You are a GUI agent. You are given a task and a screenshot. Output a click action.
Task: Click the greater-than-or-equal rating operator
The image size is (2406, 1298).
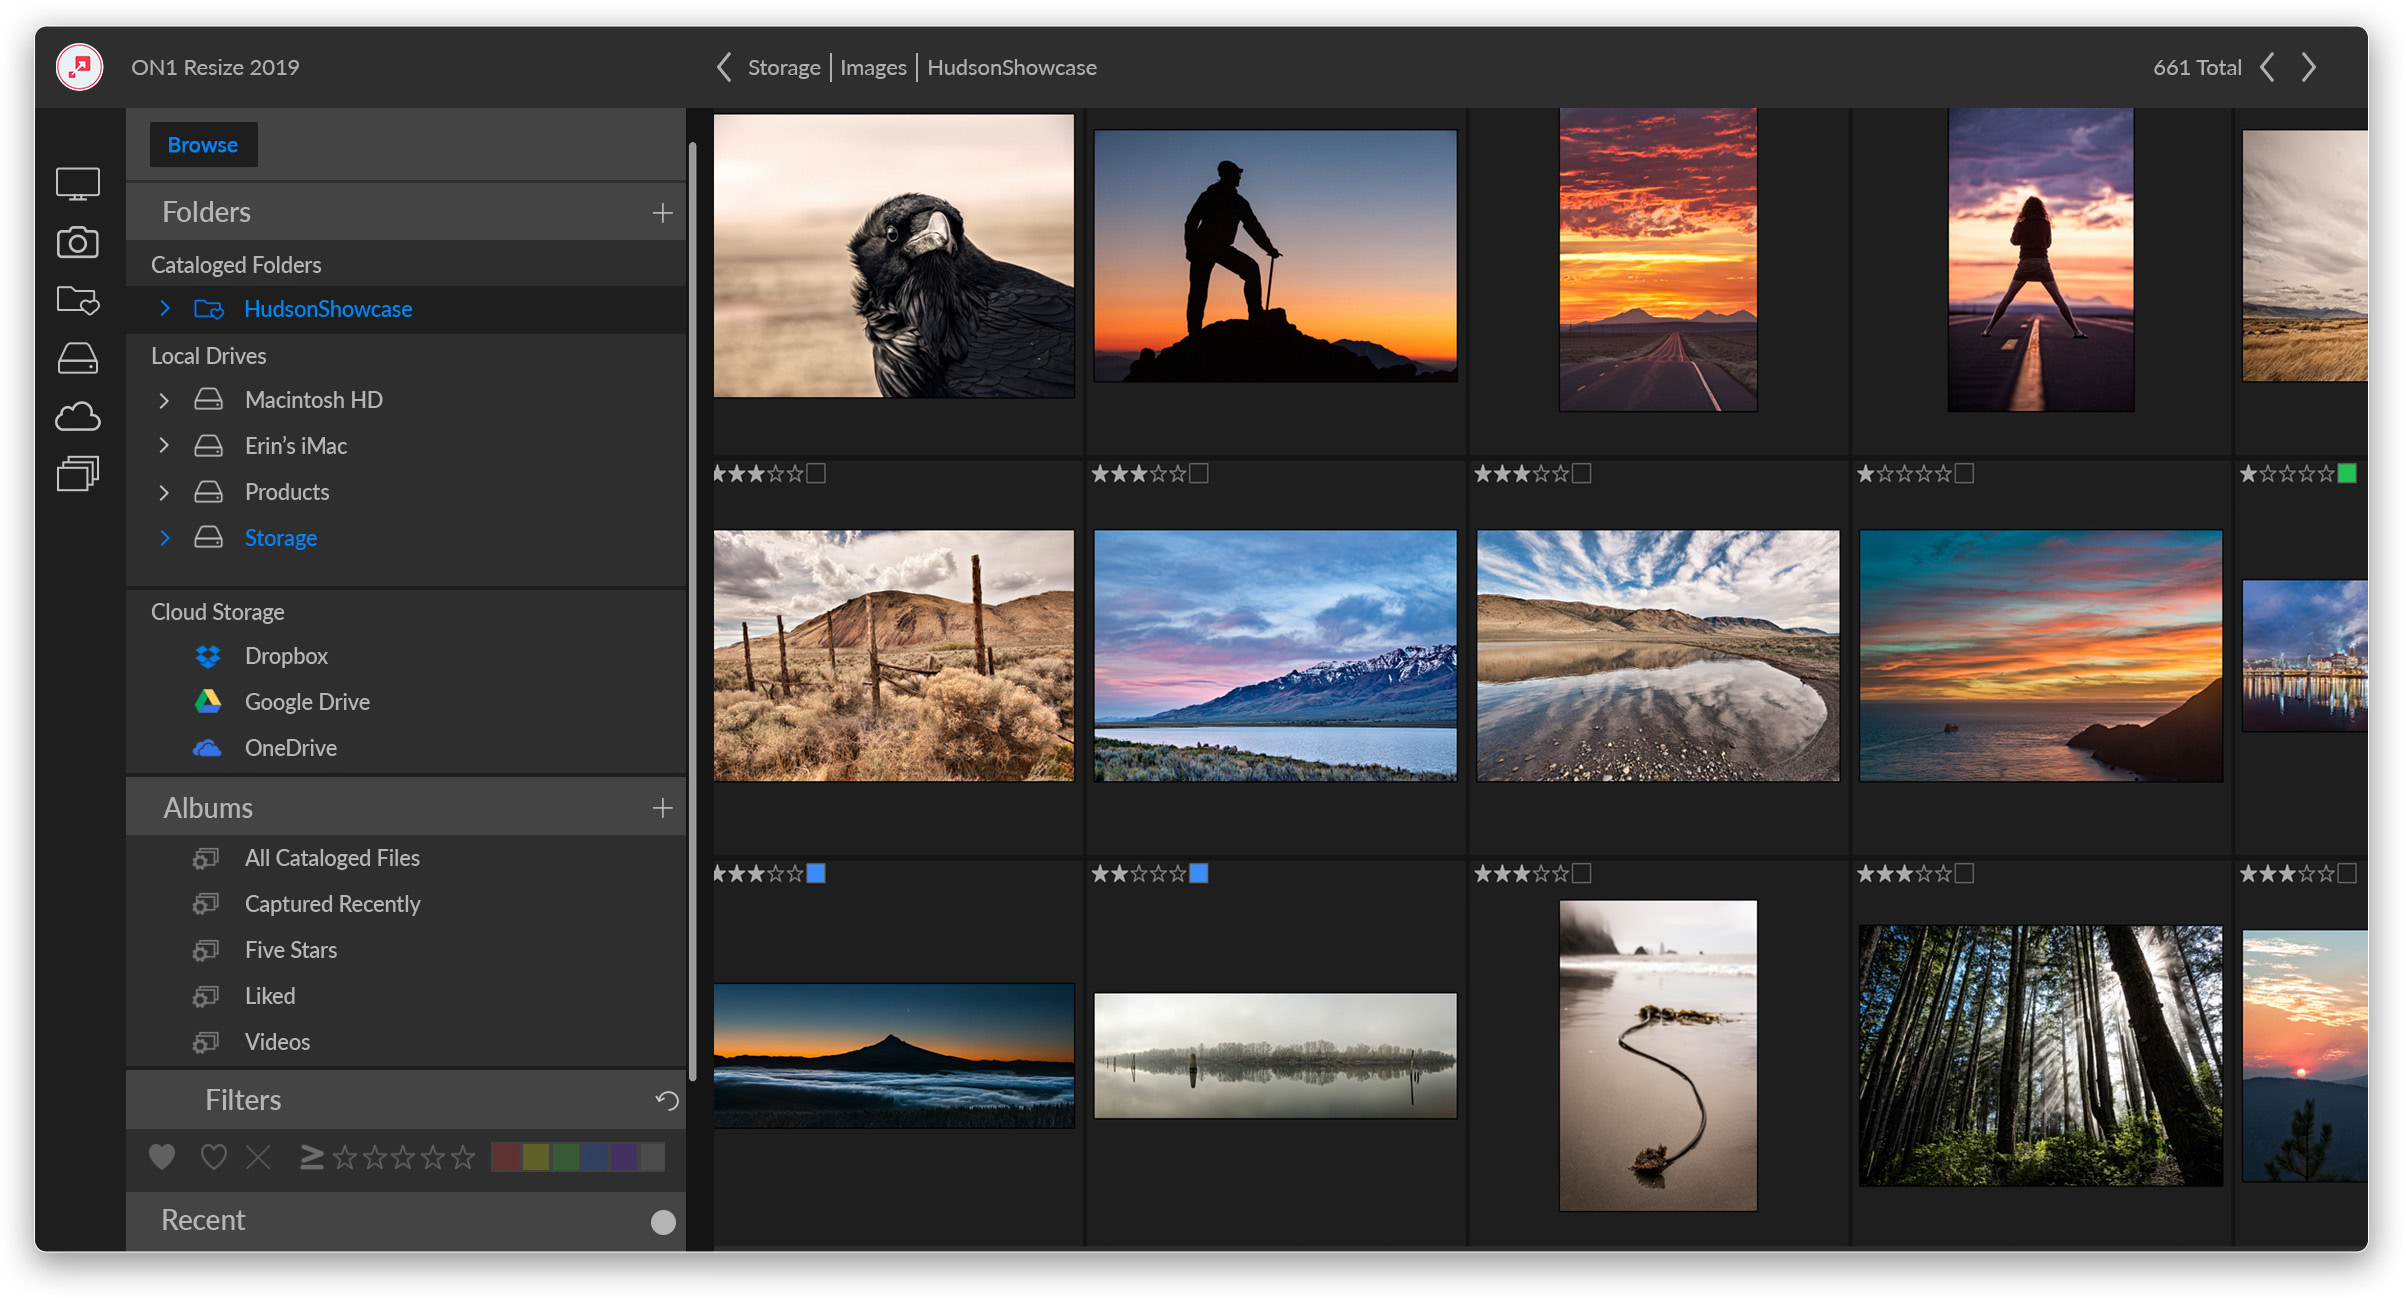[311, 1157]
